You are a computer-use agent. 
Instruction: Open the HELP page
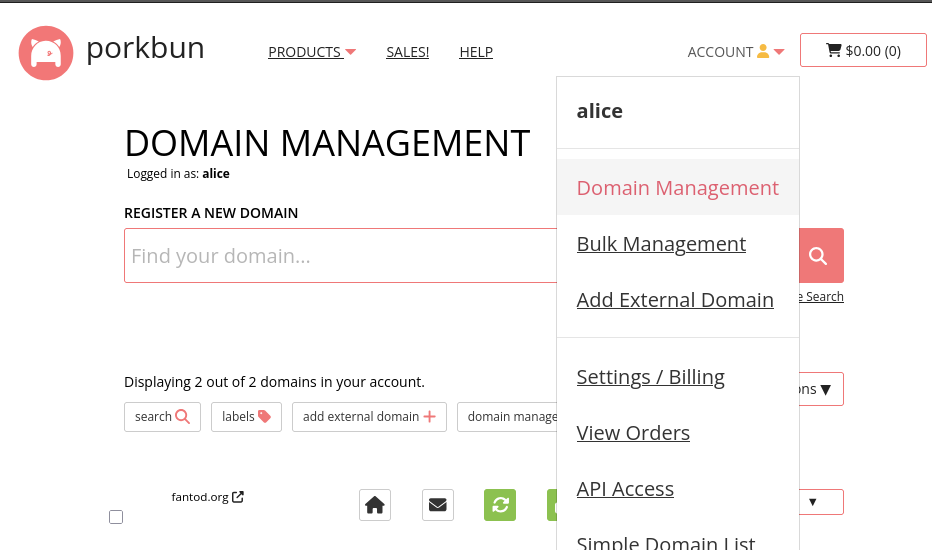click(x=476, y=52)
